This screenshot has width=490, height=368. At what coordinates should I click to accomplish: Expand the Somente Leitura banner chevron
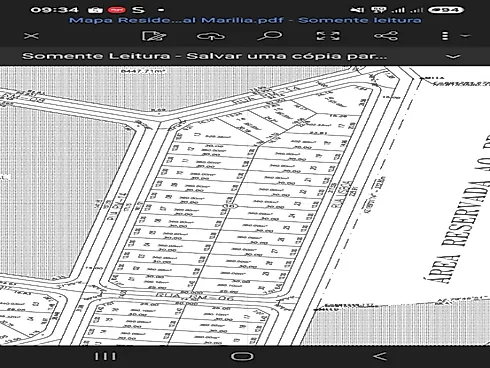click(x=453, y=56)
